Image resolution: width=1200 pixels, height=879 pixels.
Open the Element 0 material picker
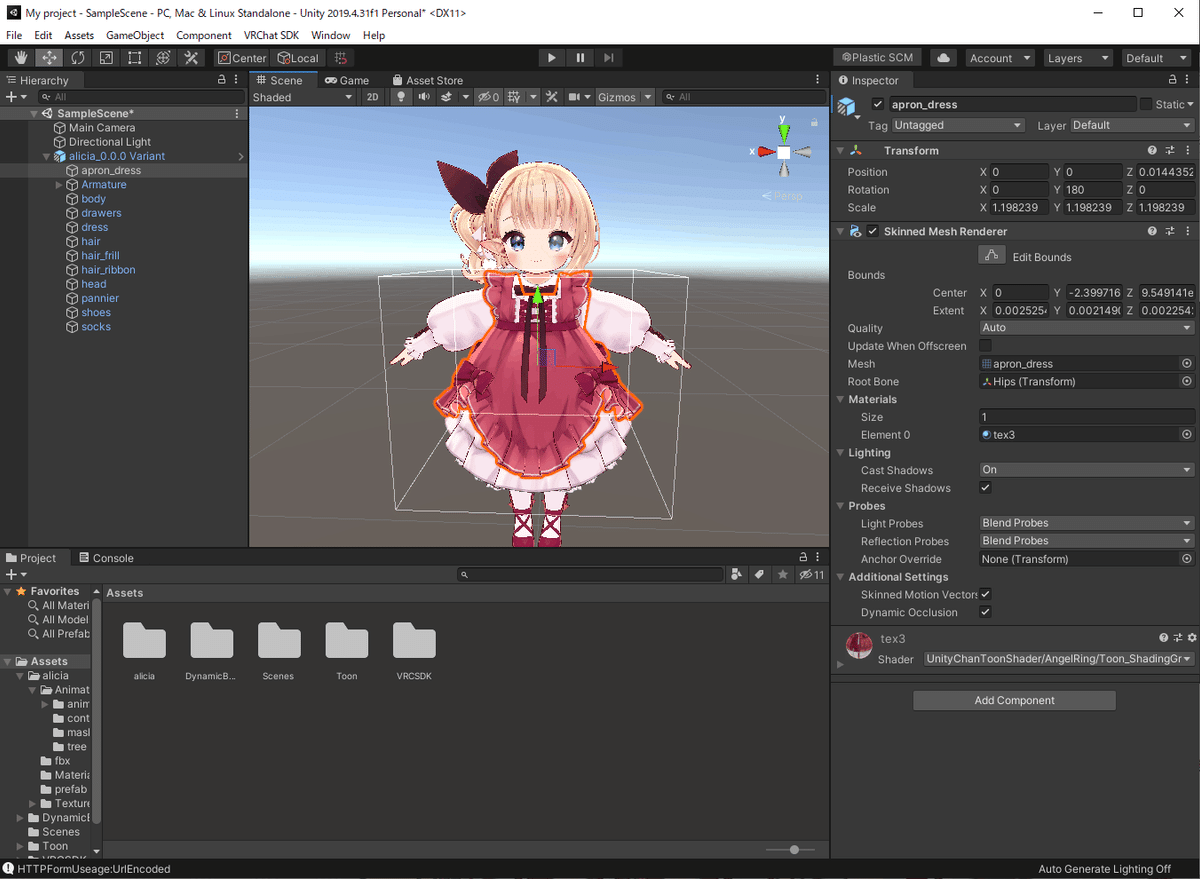pyautogui.click(x=1187, y=435)
